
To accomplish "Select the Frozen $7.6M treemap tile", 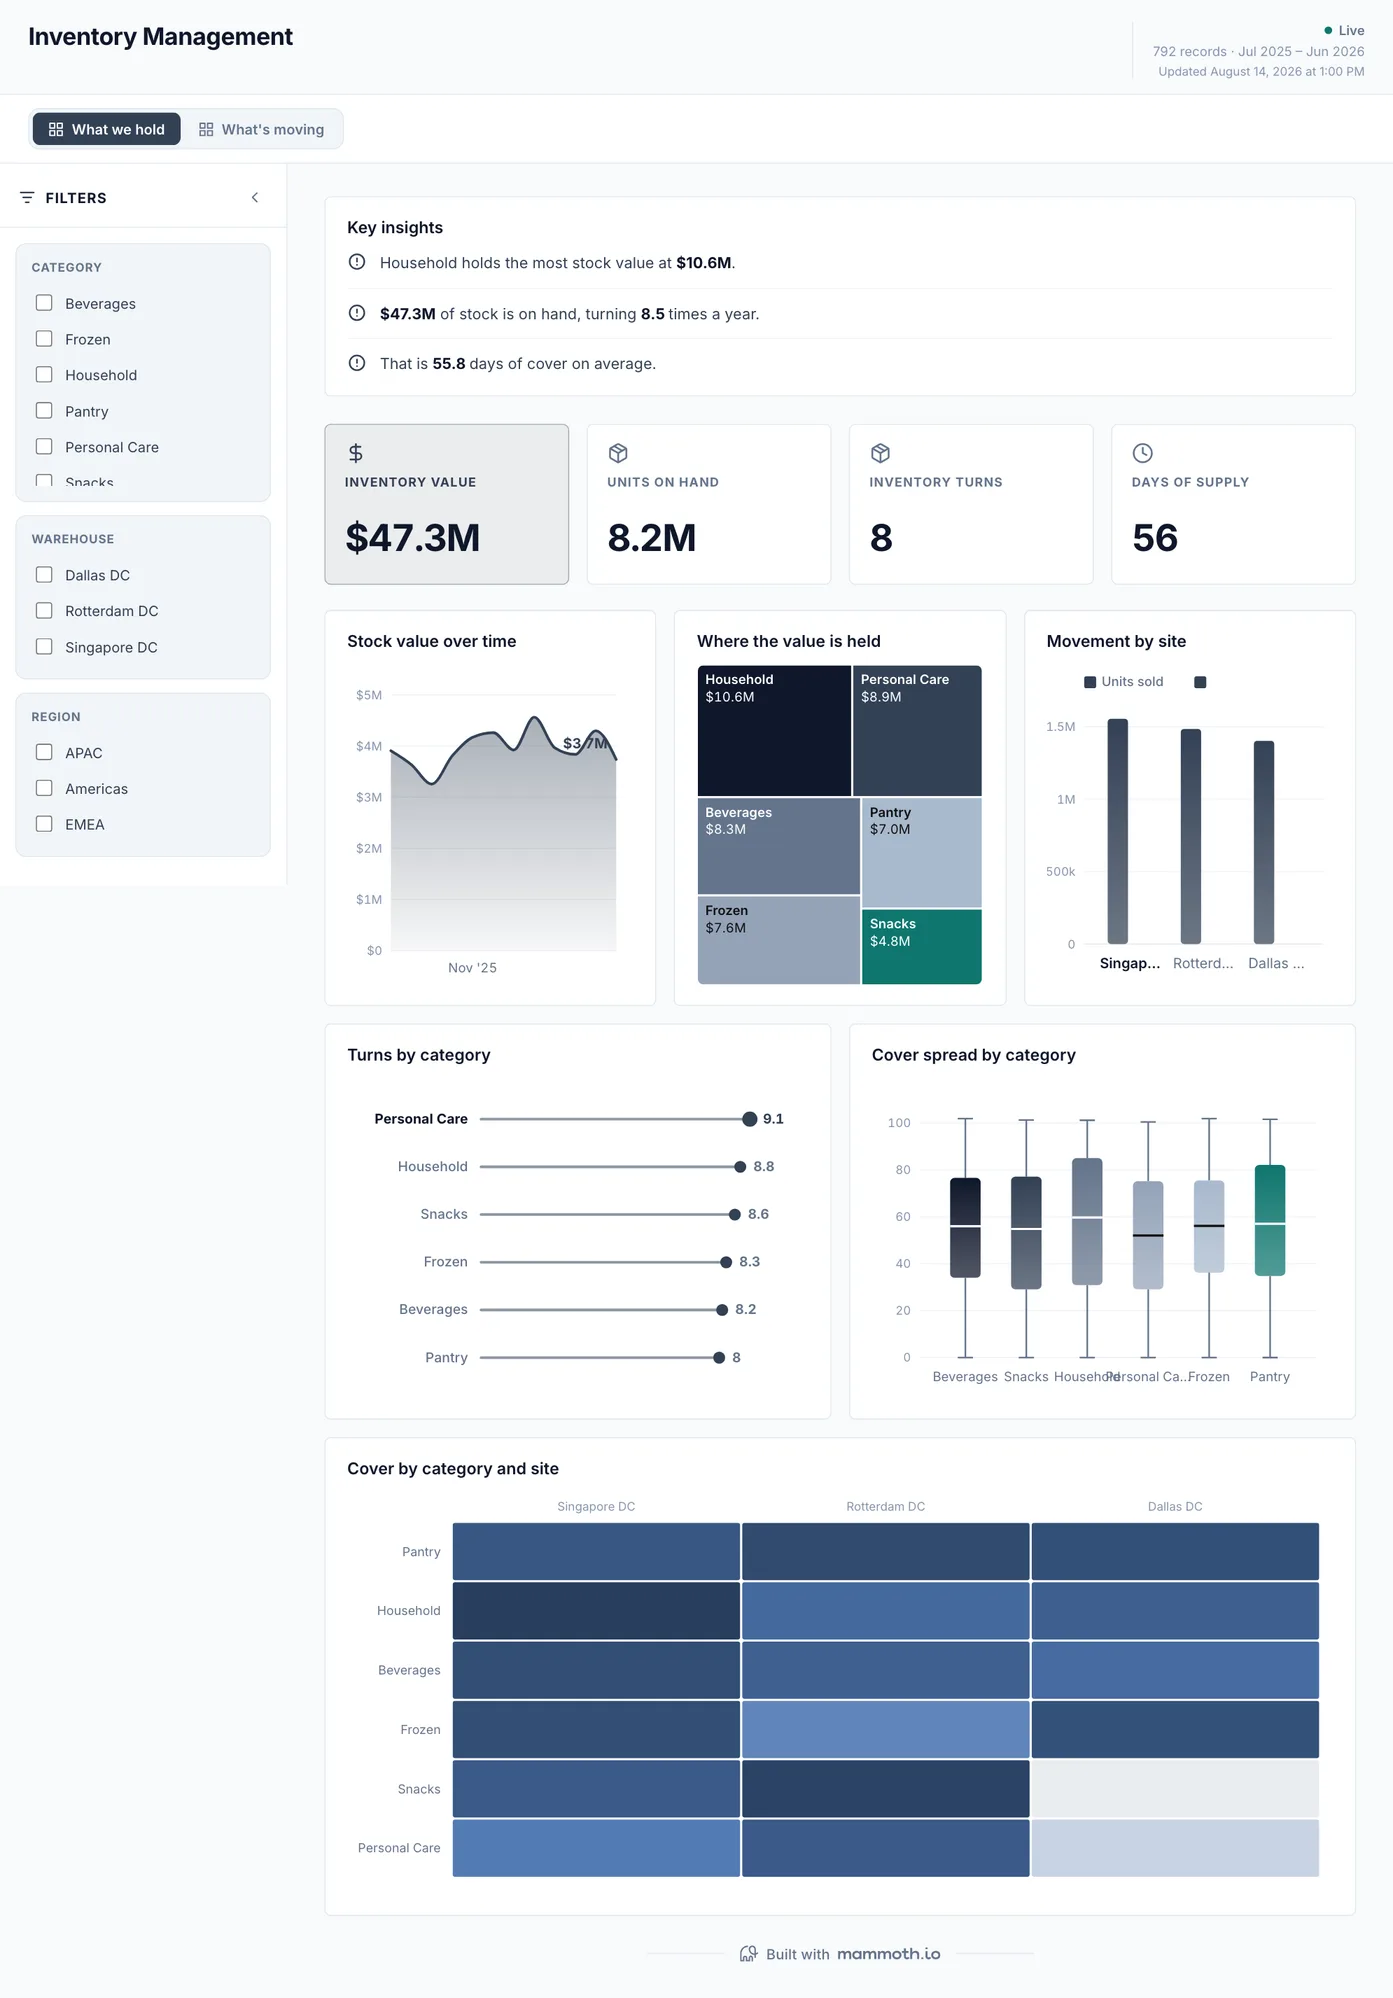I will tap(779, 940).
